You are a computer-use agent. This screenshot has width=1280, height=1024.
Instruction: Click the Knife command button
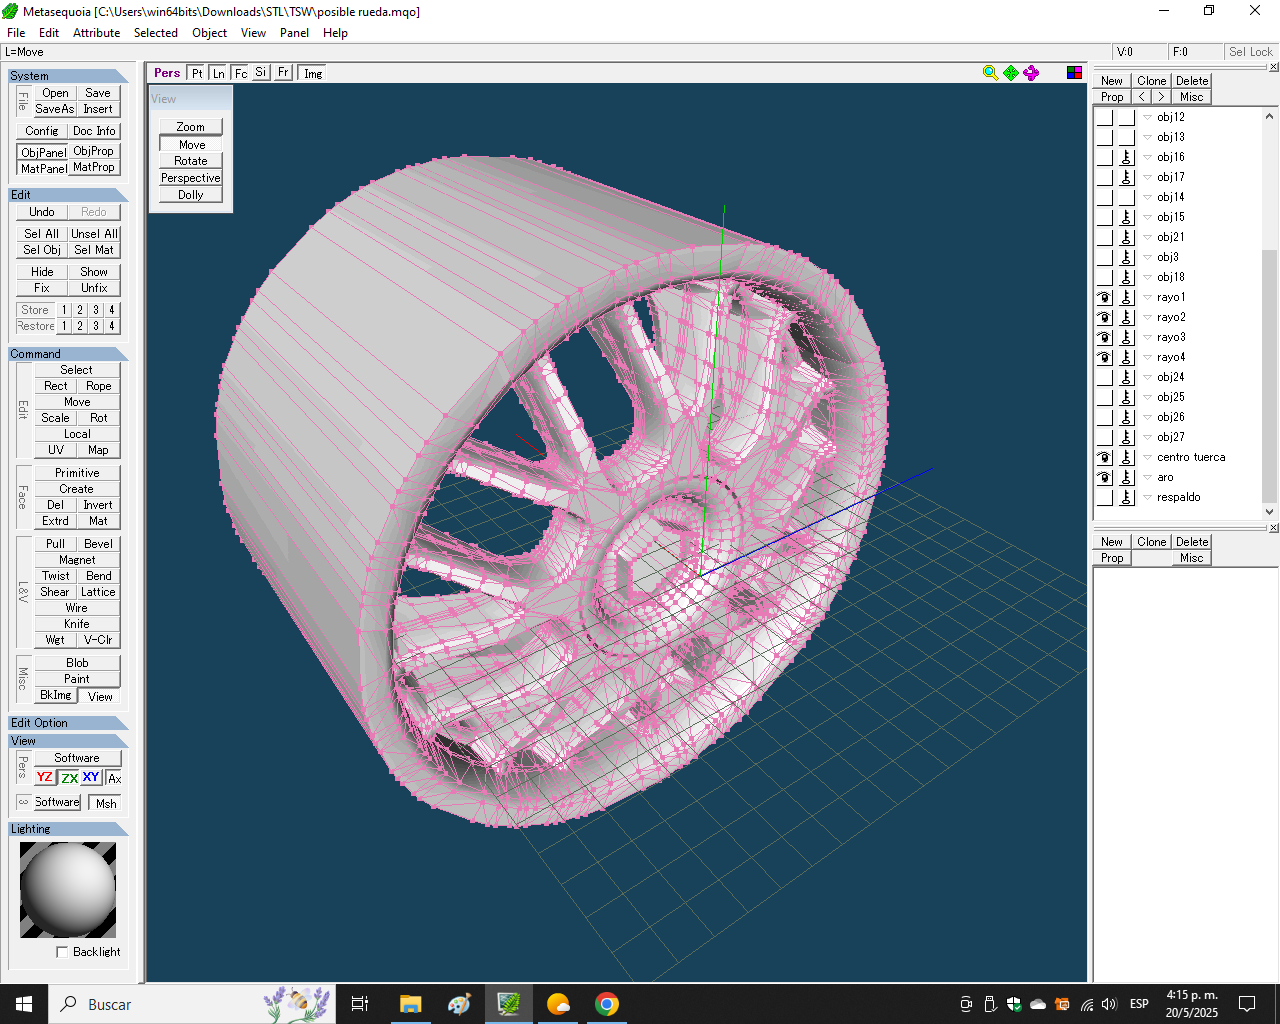tap(77, 624)
